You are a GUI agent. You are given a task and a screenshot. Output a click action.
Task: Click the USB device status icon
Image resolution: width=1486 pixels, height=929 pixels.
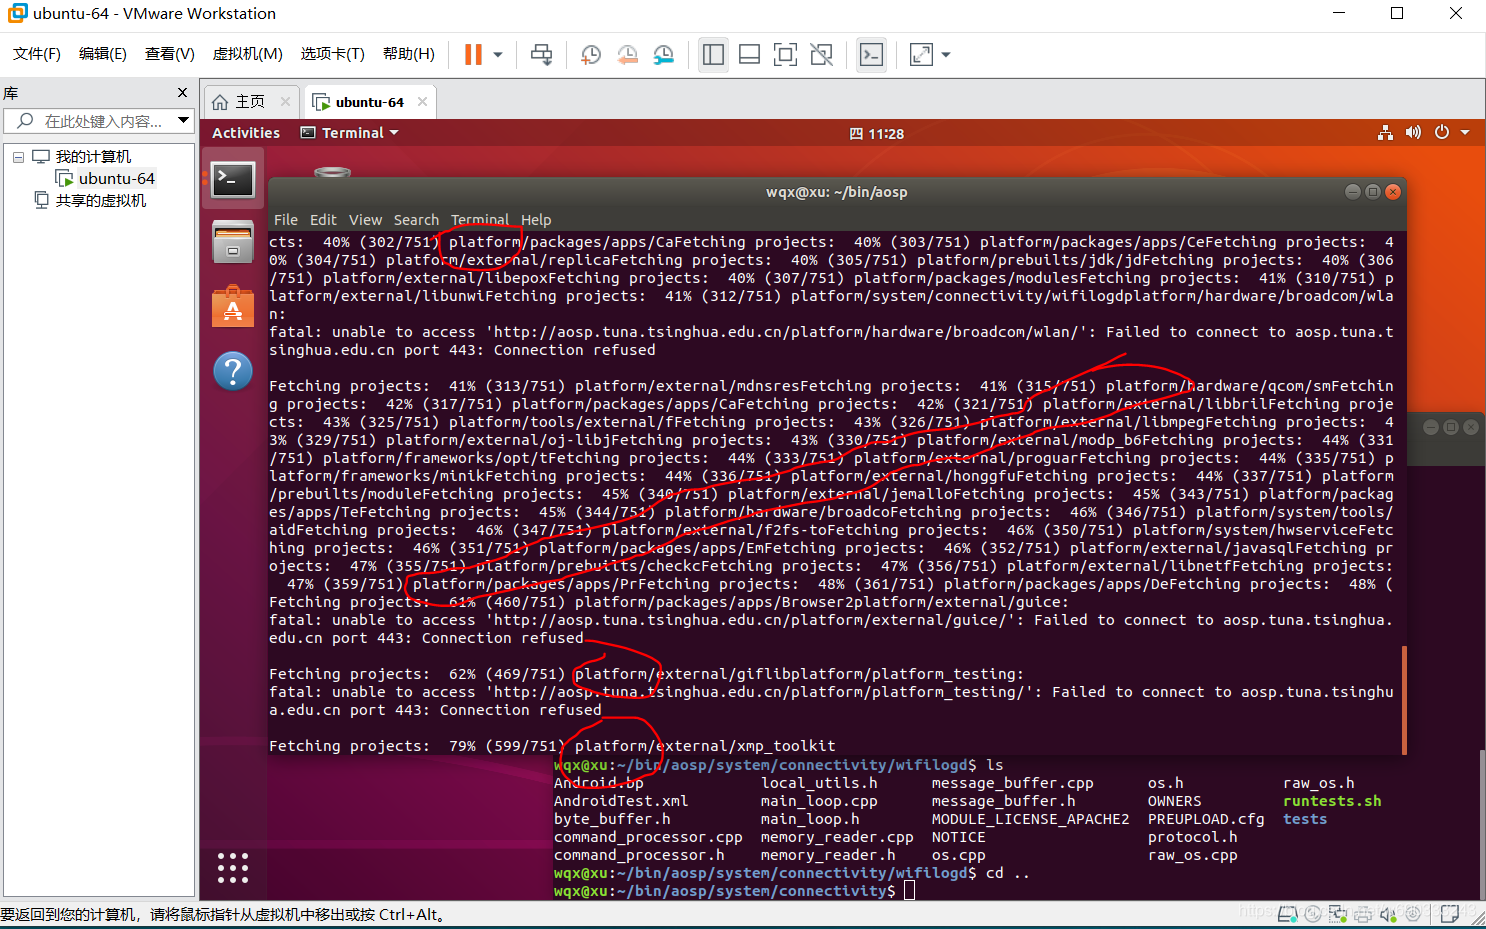point(1413,913)
